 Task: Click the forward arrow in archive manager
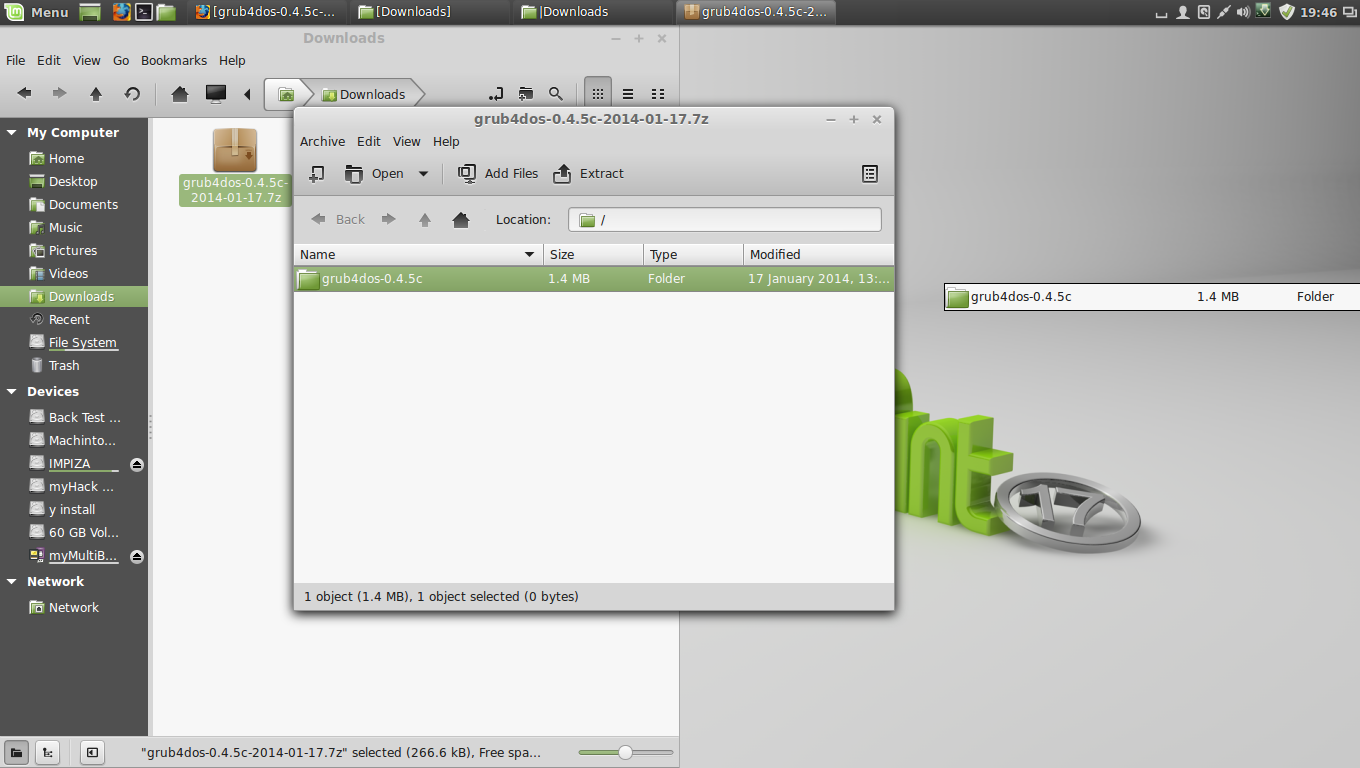coord(389,219)
